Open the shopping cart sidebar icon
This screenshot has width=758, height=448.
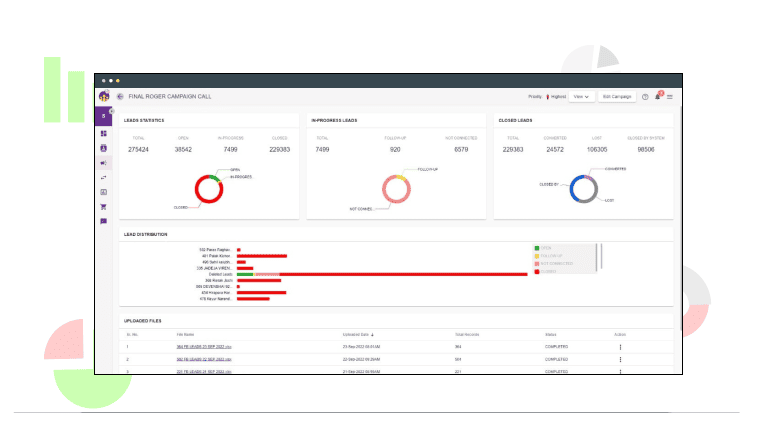(103, 207)
